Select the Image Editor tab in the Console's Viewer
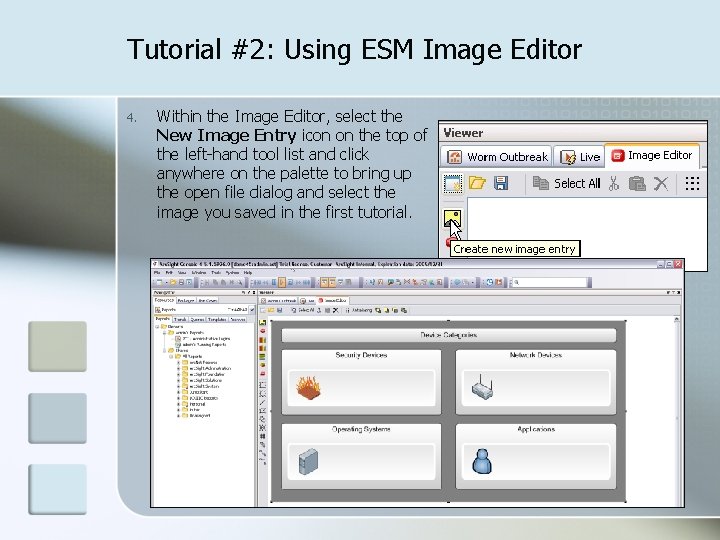This screenshot has height=540, width=720. coord(333,300)
